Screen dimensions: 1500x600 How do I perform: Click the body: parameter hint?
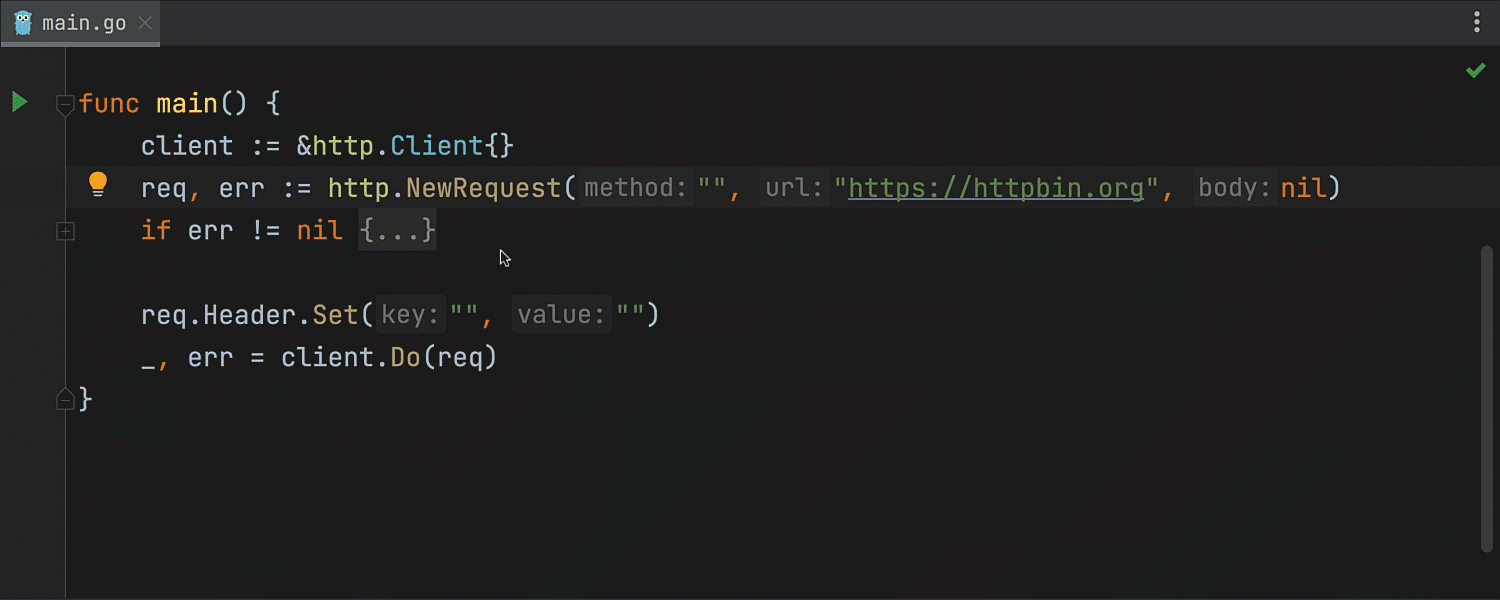(1235, 188)
